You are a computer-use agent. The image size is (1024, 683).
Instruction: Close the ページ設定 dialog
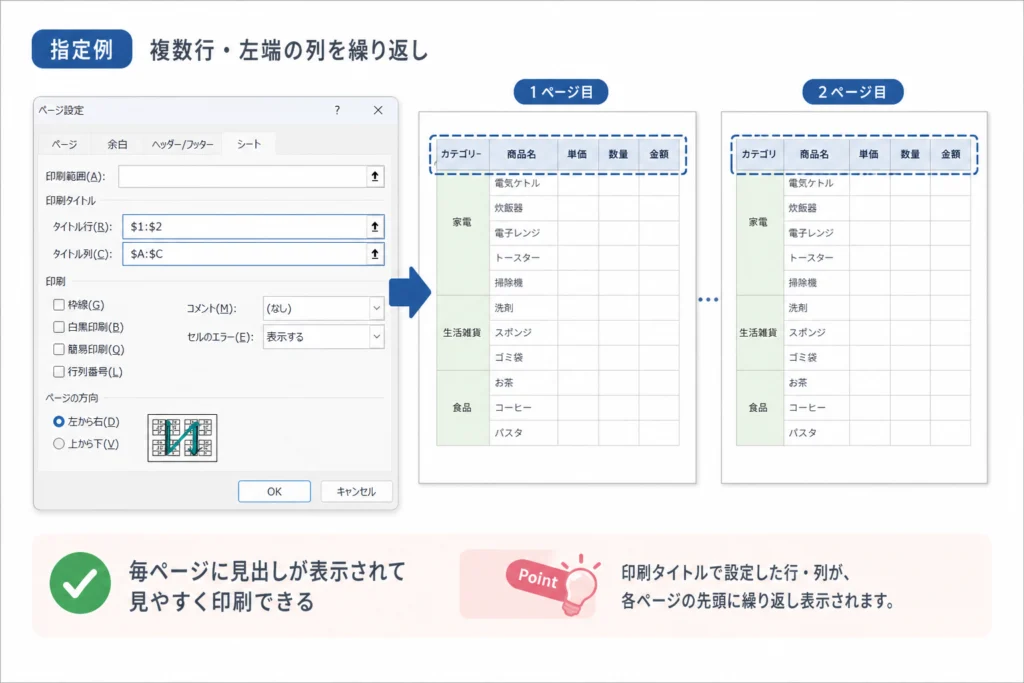click(x=378, y=110)
